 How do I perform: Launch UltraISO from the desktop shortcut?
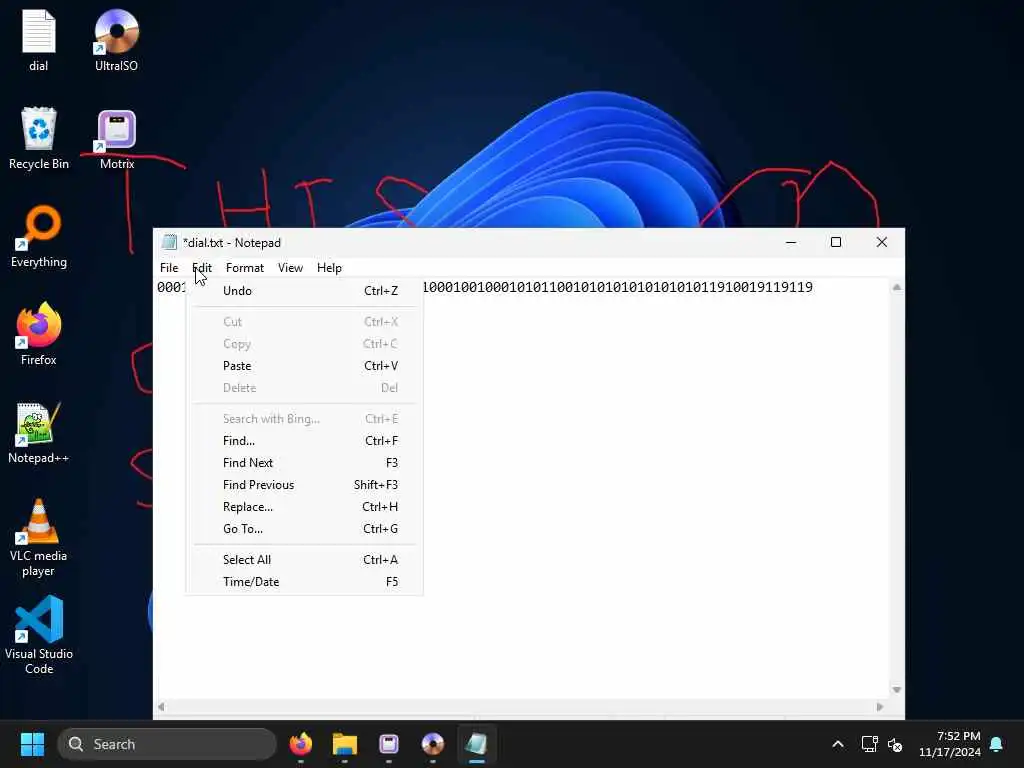[116, 39]
